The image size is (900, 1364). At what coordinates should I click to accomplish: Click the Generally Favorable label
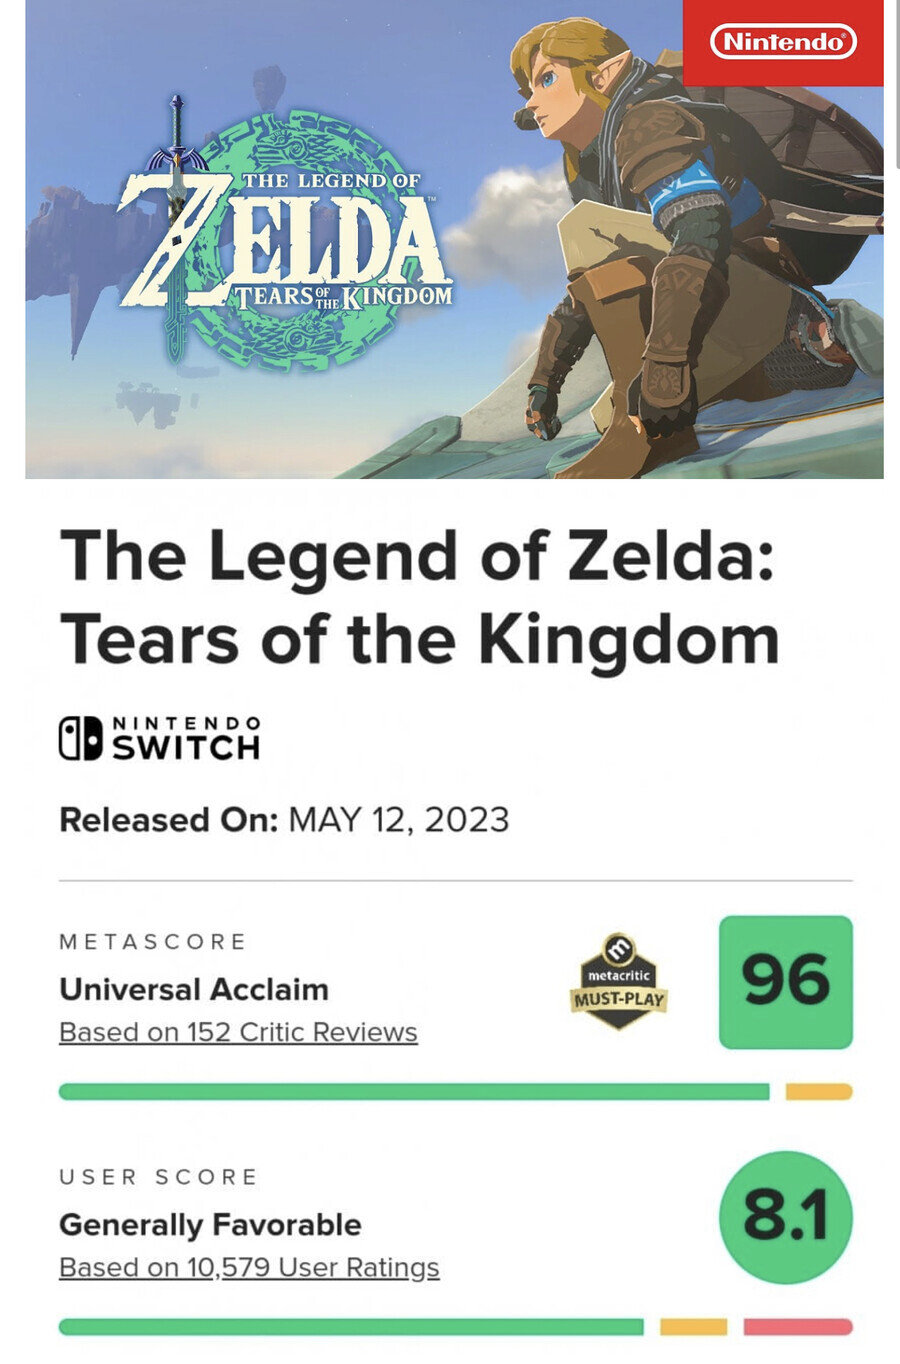(x=210, y=1224)
